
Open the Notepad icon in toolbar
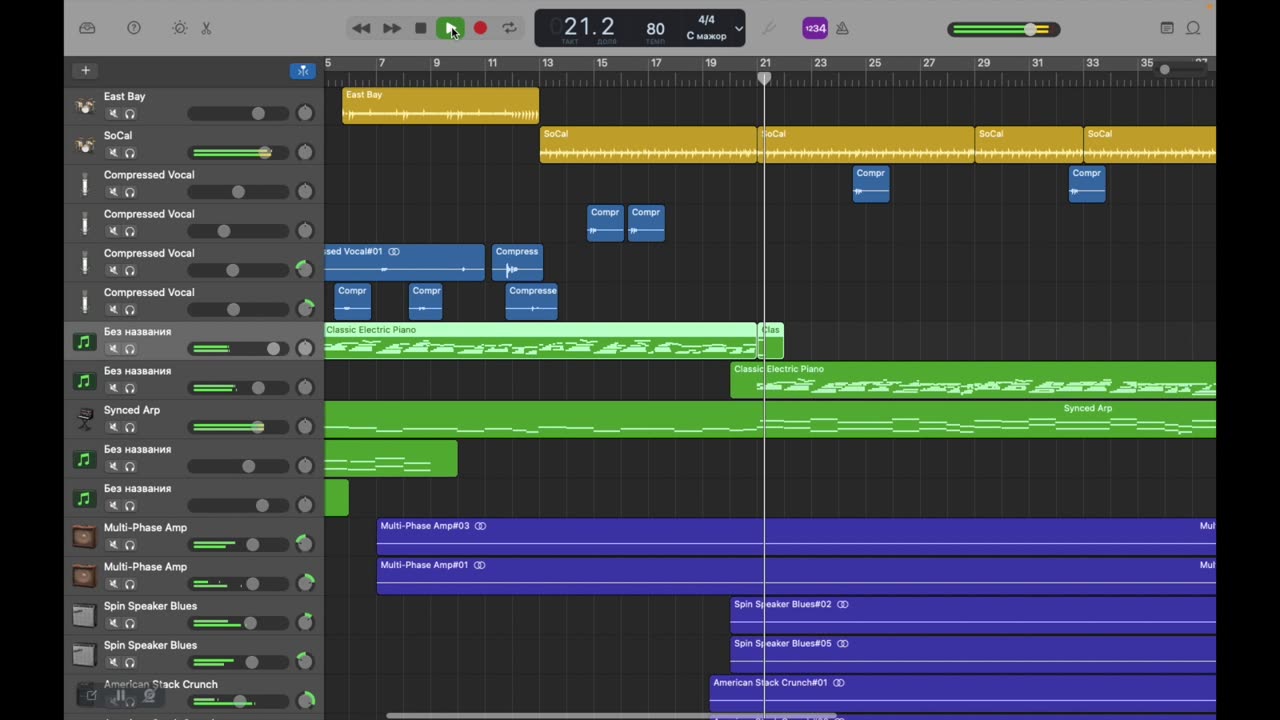tap(1167, 28)
